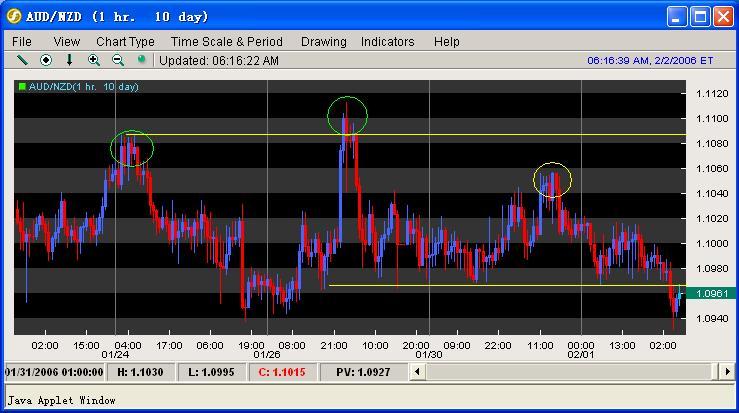739x413 pixels.
Task: Click the scrollbar left arrow button
Action: [x=417, y=372]
